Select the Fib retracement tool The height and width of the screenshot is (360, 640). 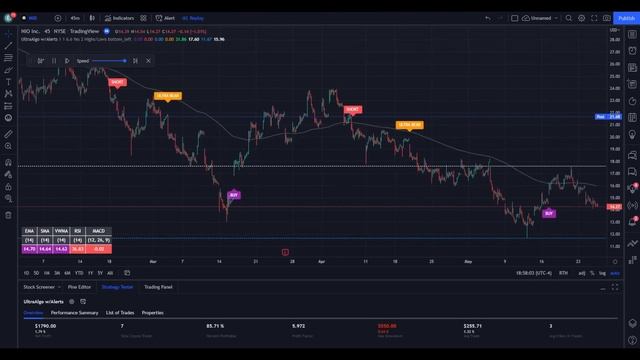click(x=8, y=58)
